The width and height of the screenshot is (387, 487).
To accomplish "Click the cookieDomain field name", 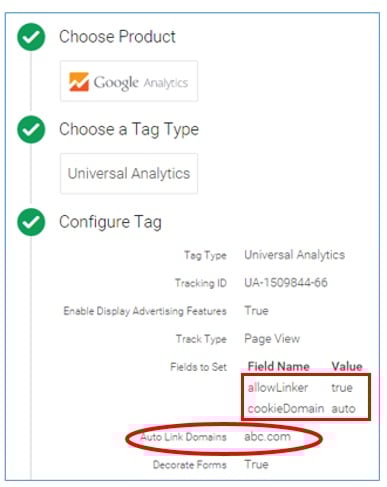I will [286, 408].
